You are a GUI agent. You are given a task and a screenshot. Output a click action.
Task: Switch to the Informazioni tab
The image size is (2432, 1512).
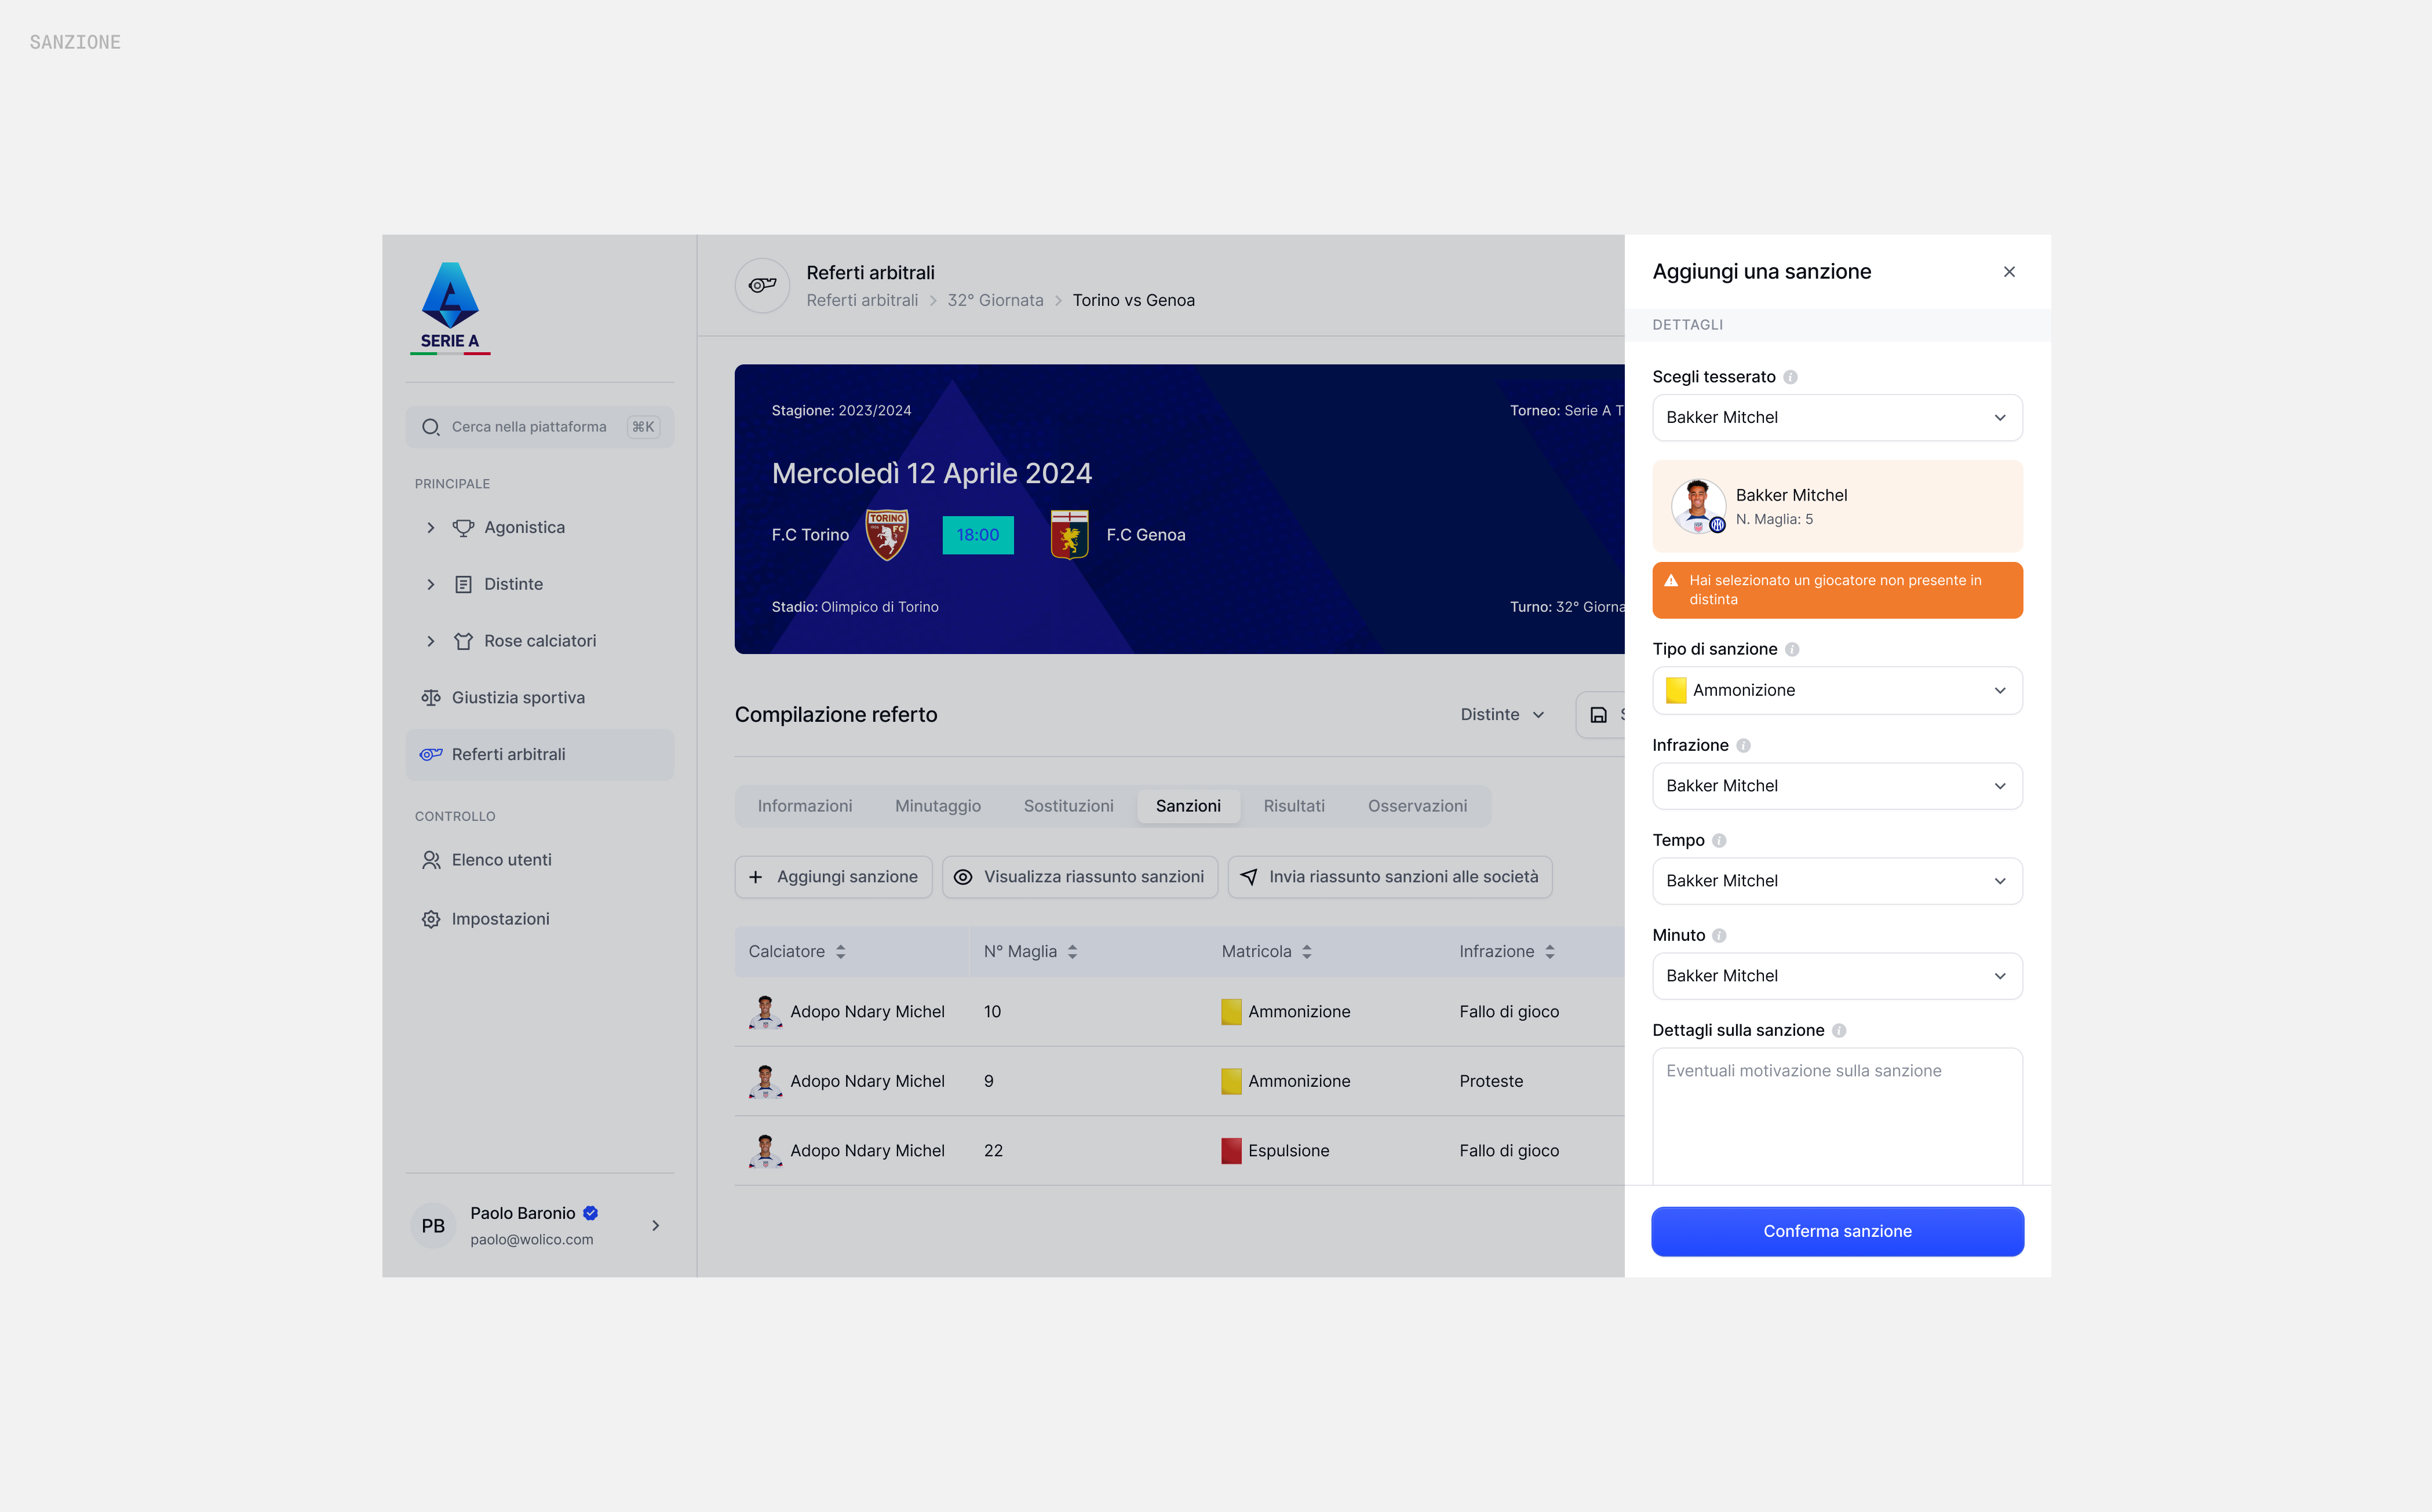pos(805,806)
